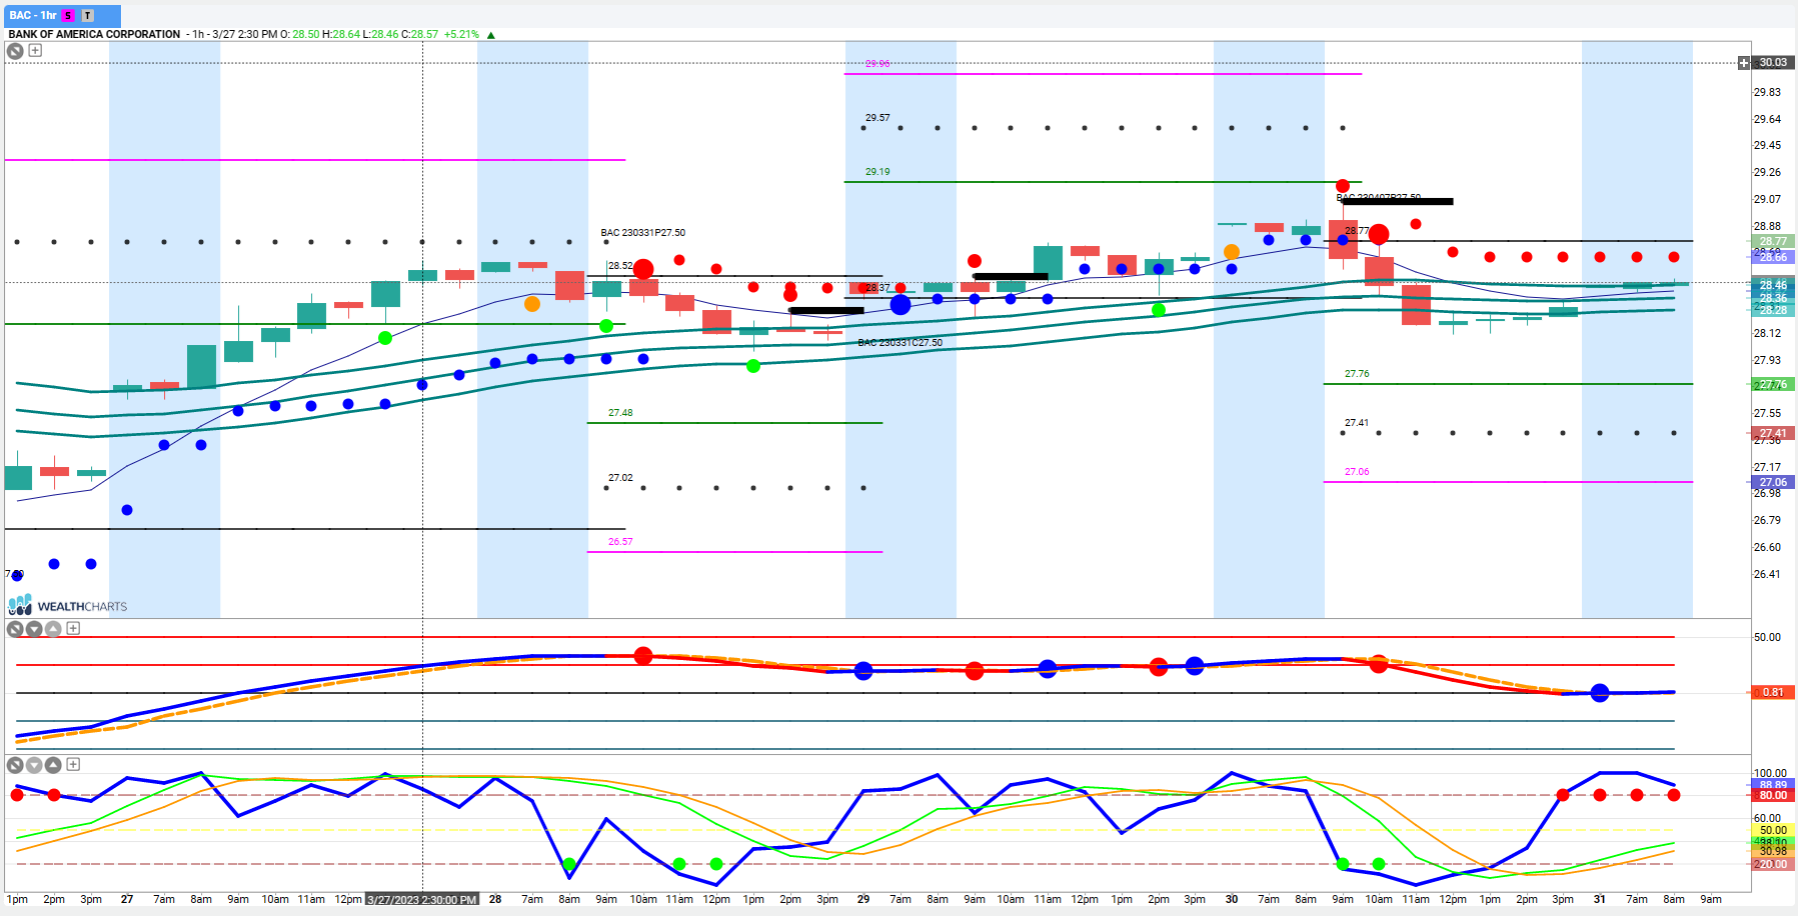Click the 27.06 magenta chart-level label

(1357, 472)
